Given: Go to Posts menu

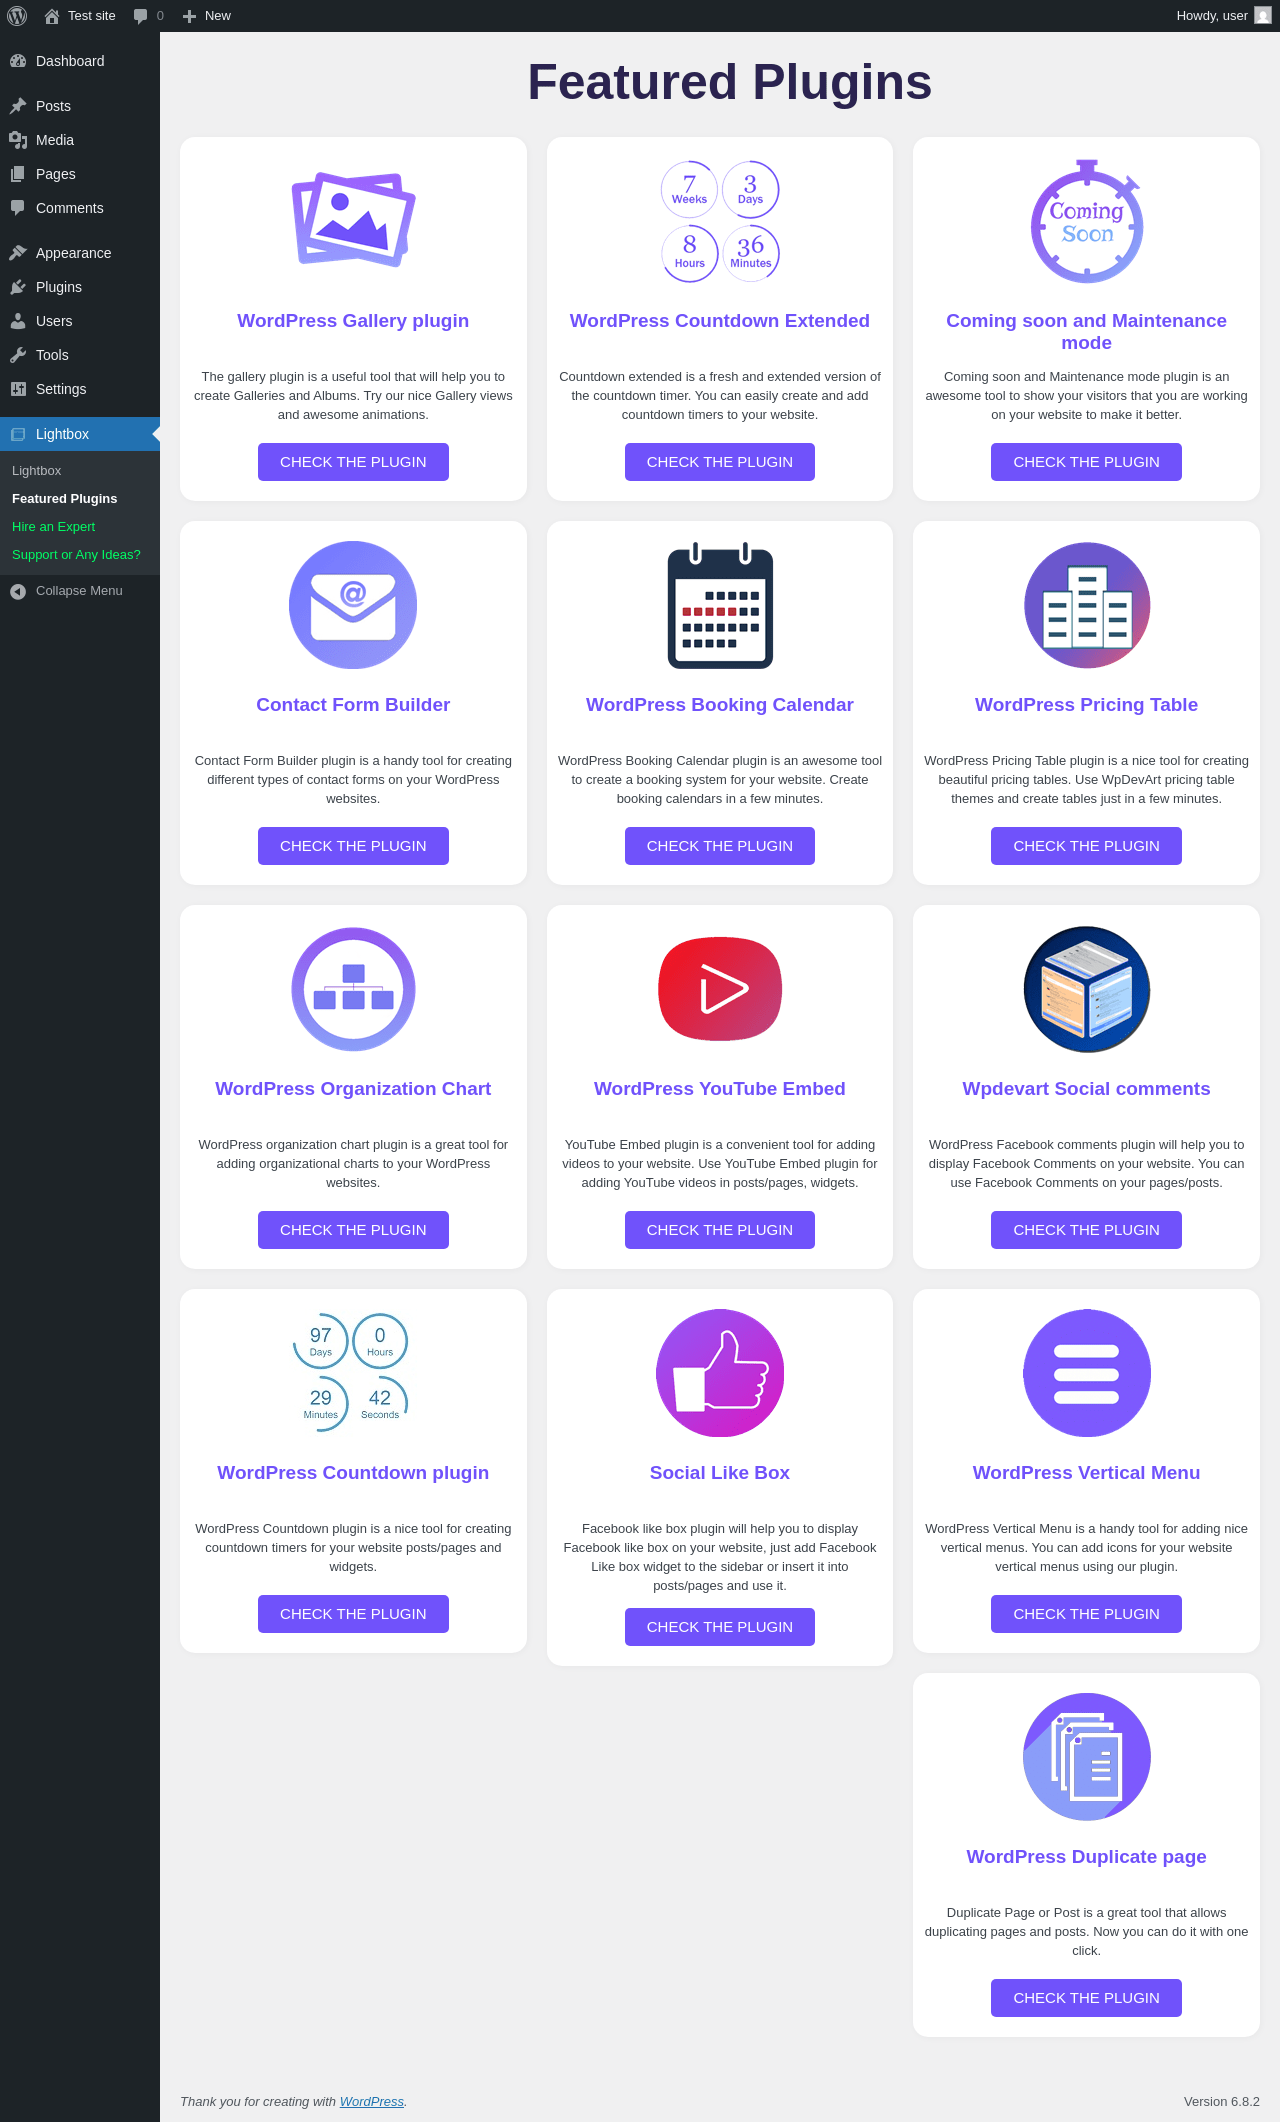Looking at the screenshot, I should click(80, 106).
